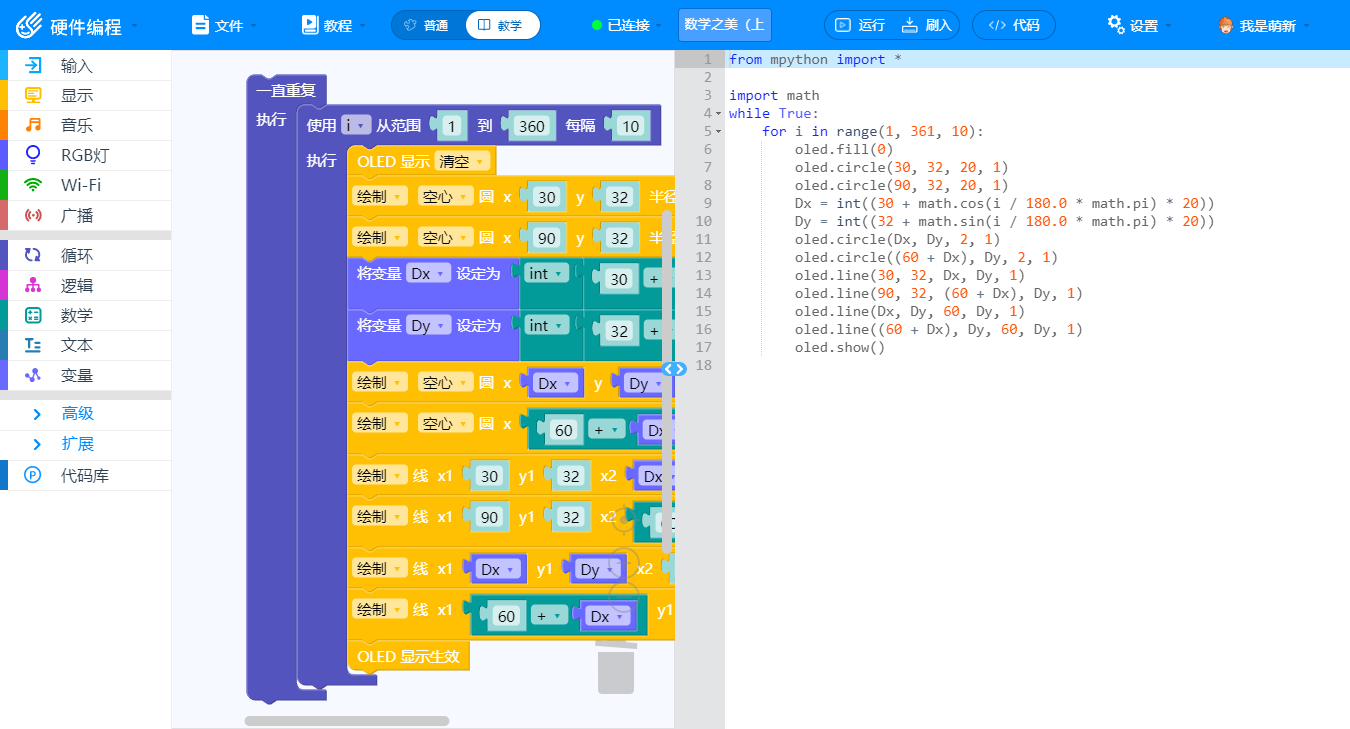1350x729 pixels.
Task: Click the 一直重复 loop block header
Action: 286,90
